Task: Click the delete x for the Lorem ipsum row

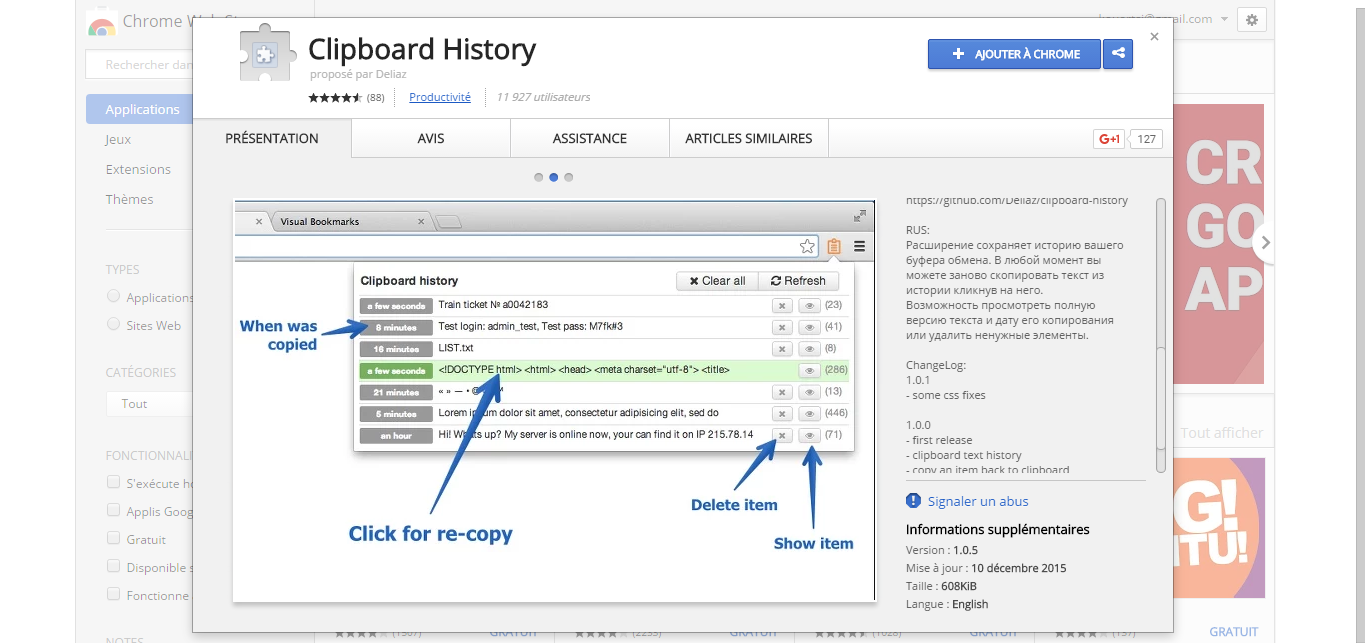Action: point(782,414)
